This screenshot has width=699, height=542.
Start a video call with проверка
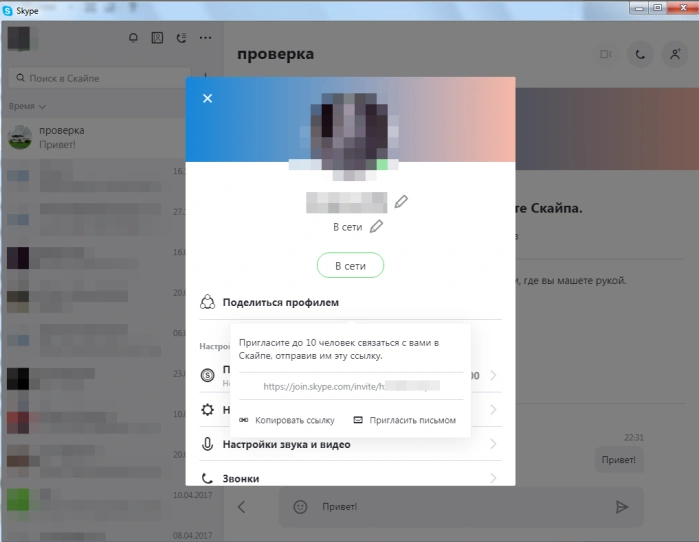click(606, 54)
